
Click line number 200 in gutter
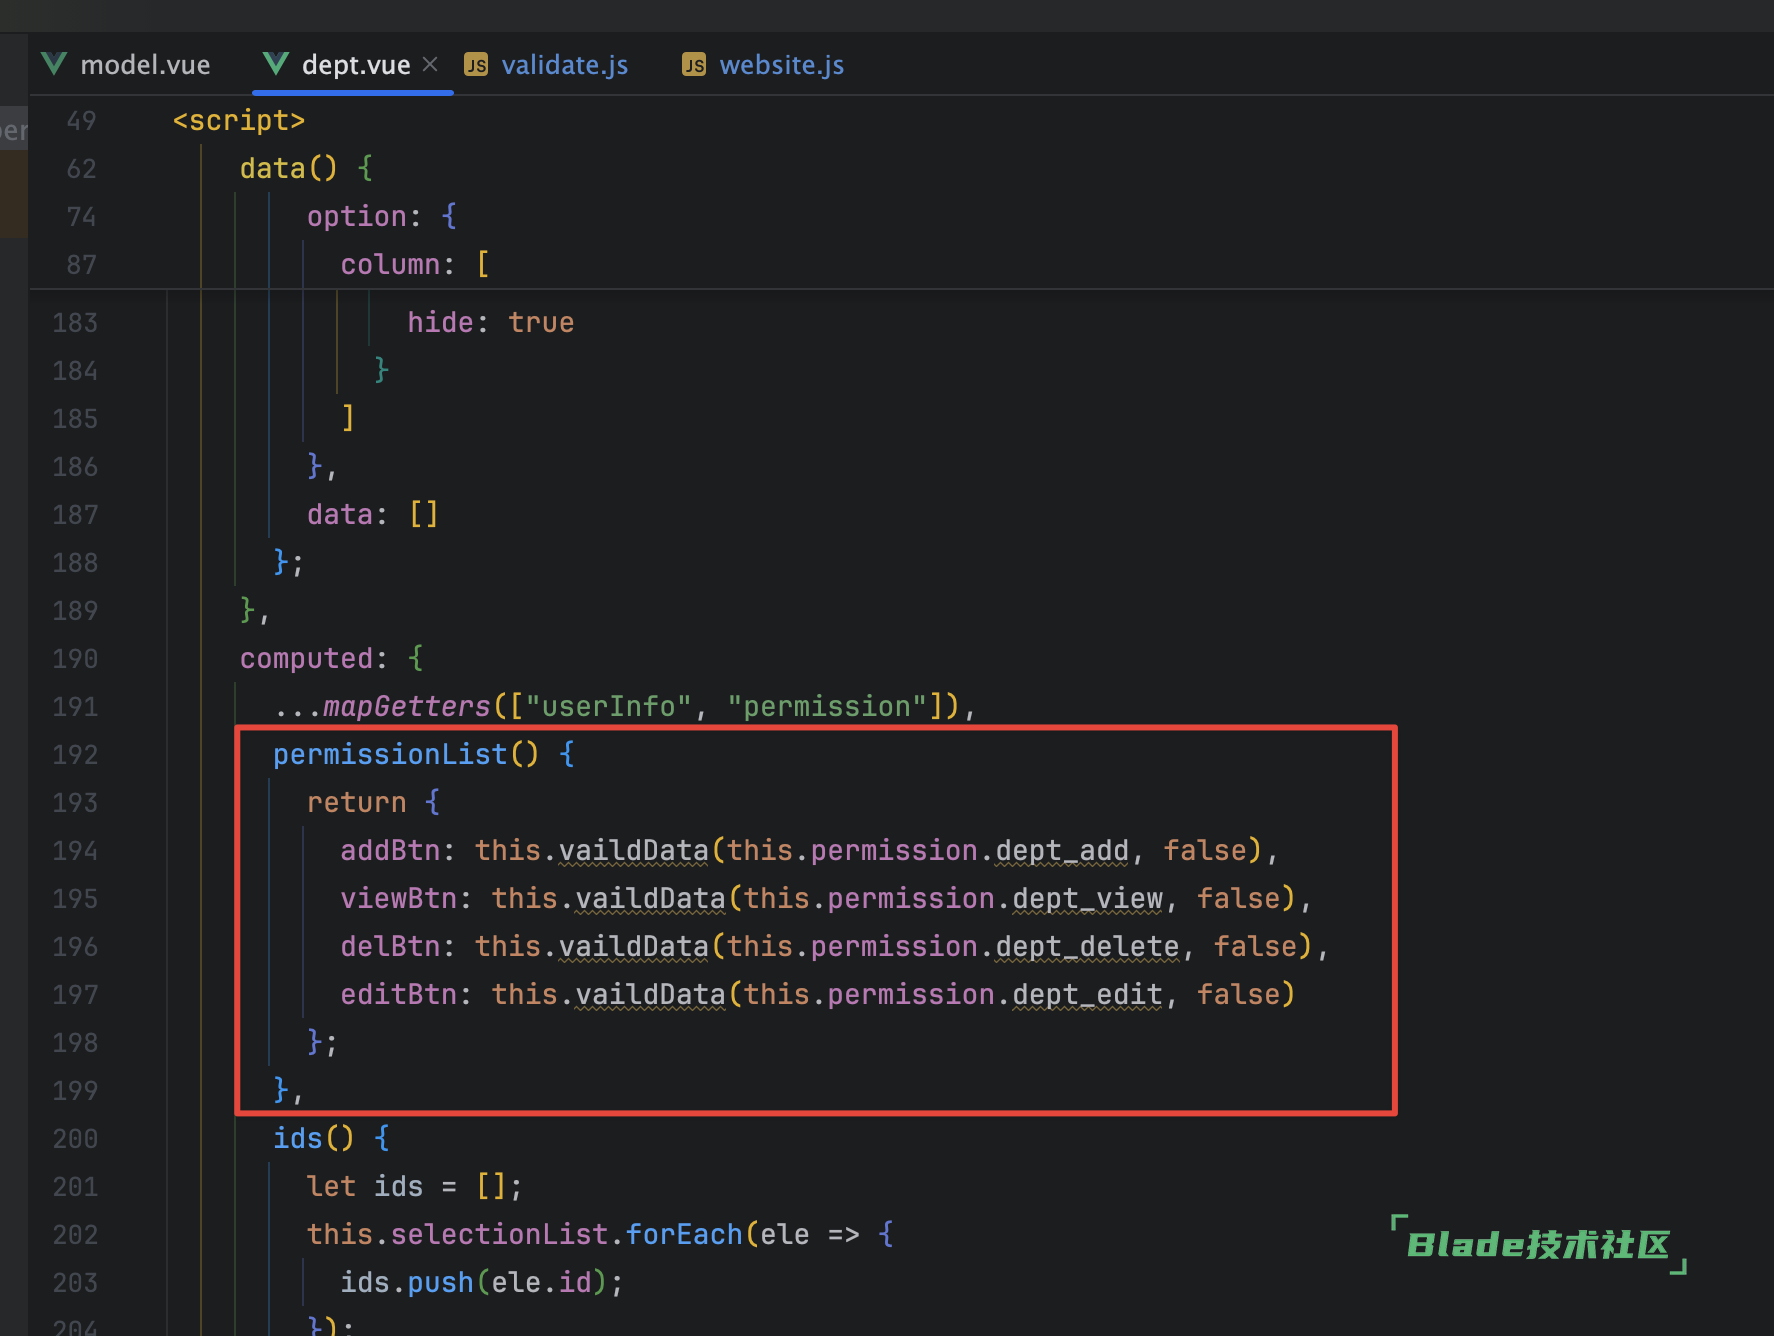(x=75, y=1138)
